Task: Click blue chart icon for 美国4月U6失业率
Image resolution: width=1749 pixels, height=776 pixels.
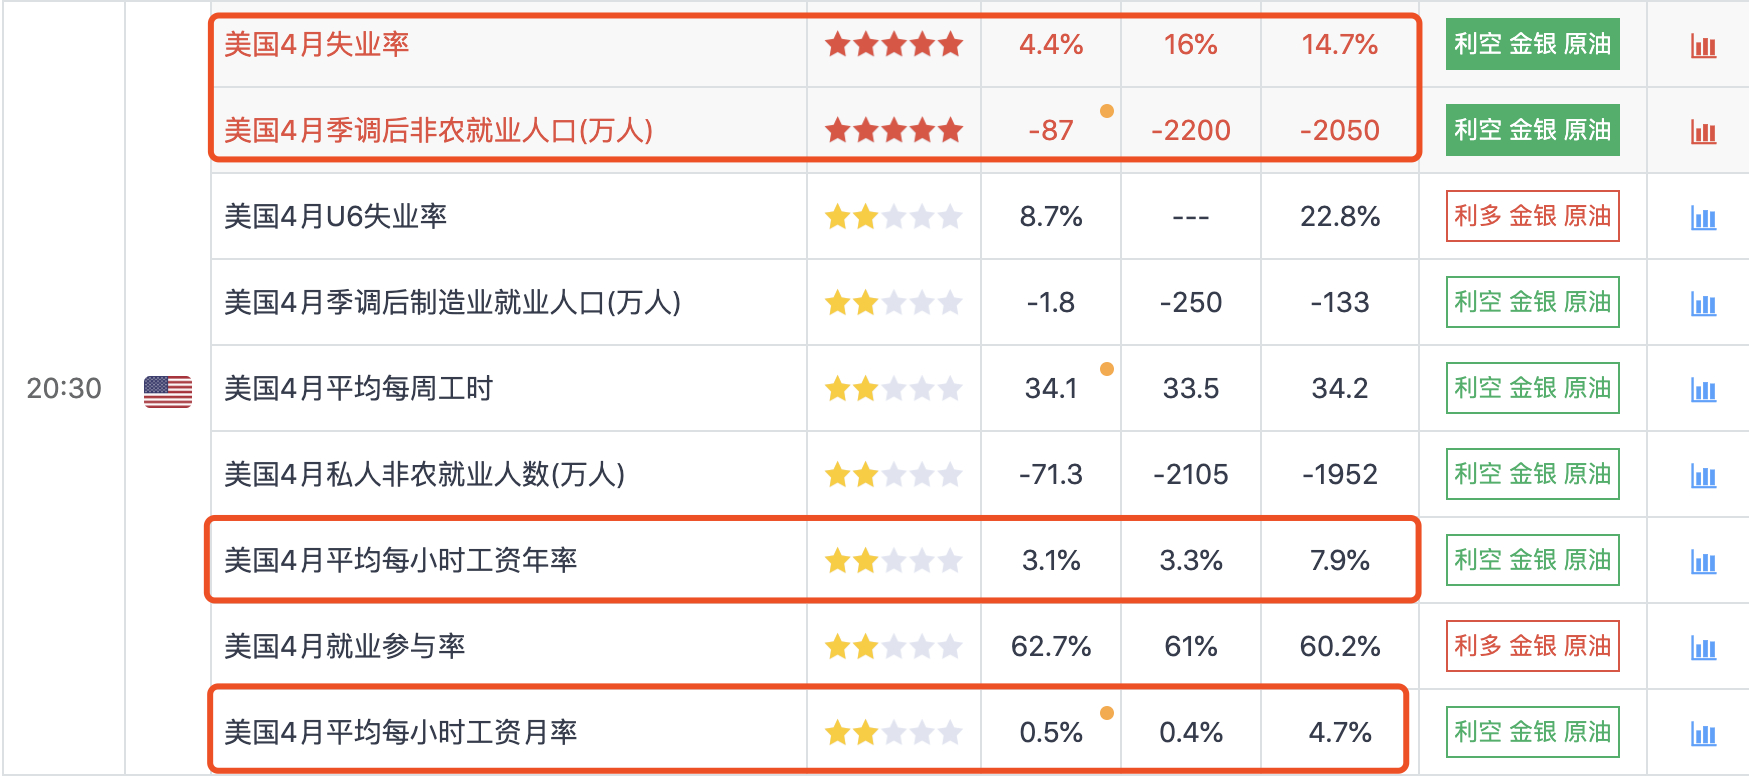Action: [x=1703, y=218]
